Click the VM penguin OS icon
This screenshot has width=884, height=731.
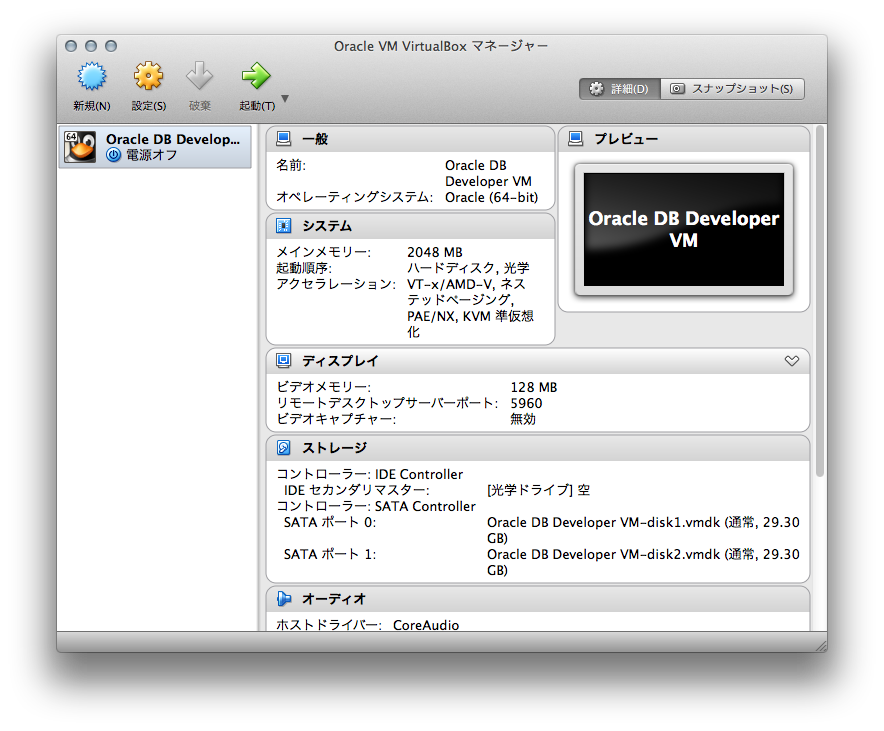click(80, 147)
